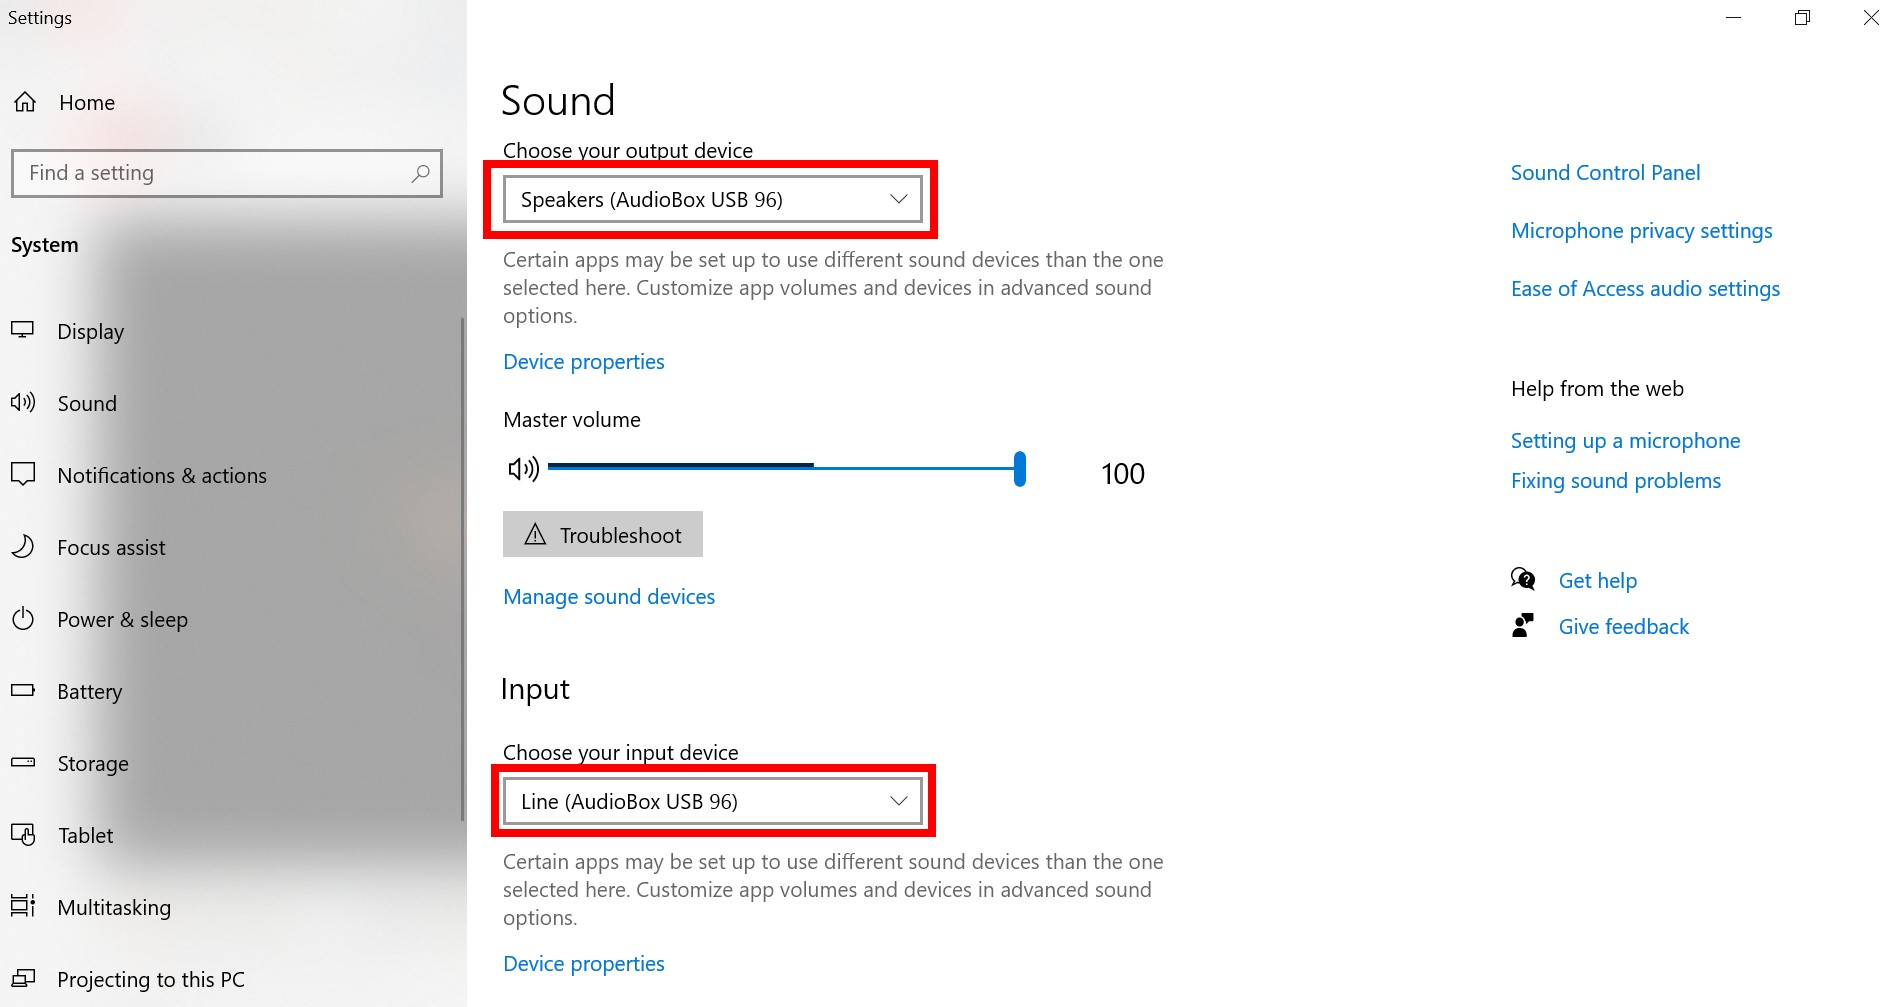This screenshot has width=1898, height=1007.
Task: Select the Display icon in the sidebar
Action: point(24,330)
